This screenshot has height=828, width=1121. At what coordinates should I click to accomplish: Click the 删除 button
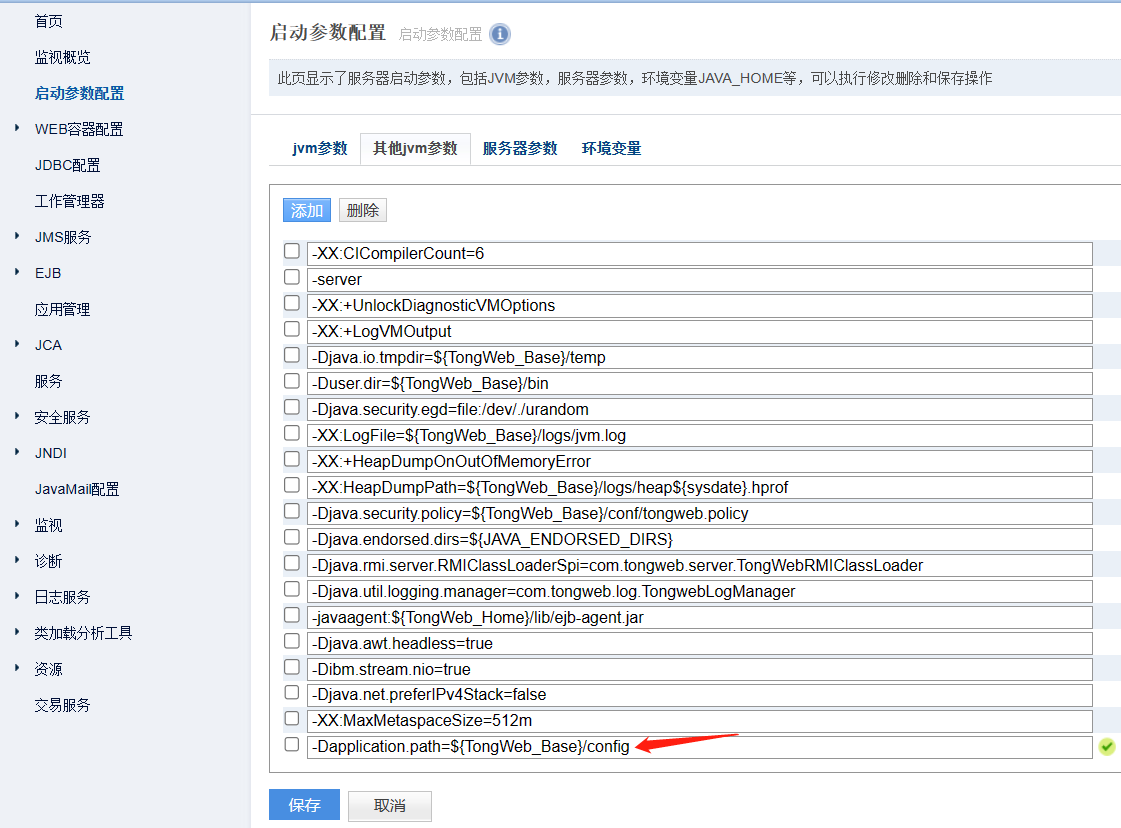pos(362,210)
